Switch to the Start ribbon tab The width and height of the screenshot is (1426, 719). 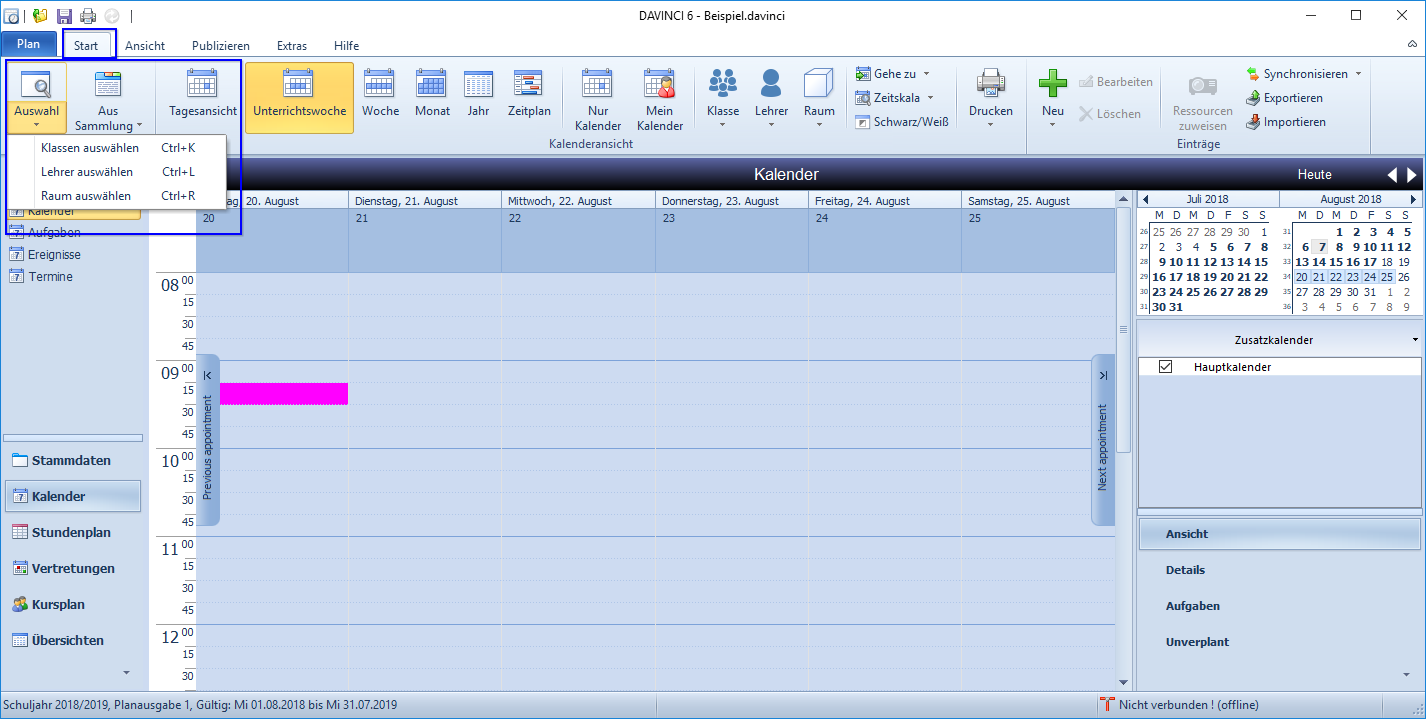[86, 45]
